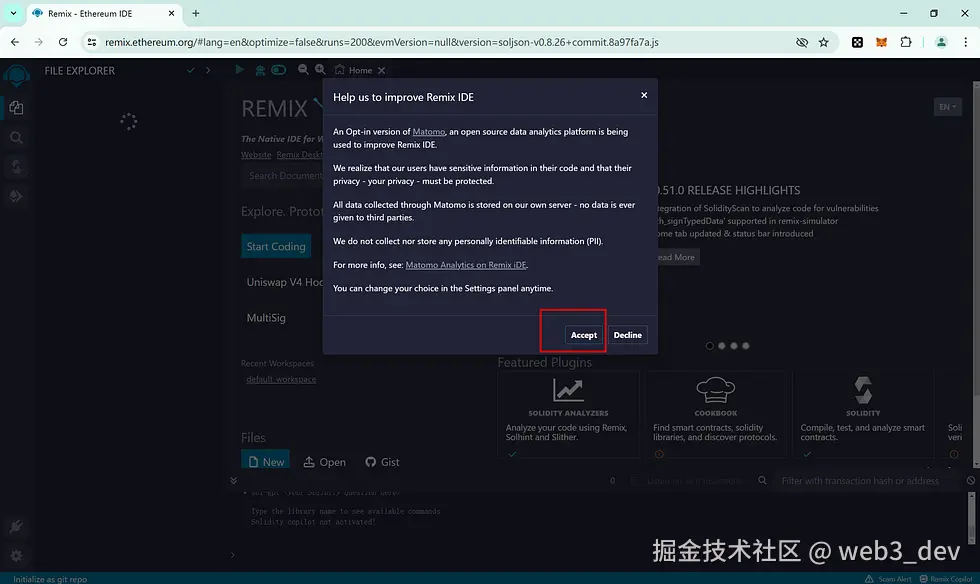Open Chrome three-dot menu
The height and width of the screenshot is (584, 980).
click(966, 42)
